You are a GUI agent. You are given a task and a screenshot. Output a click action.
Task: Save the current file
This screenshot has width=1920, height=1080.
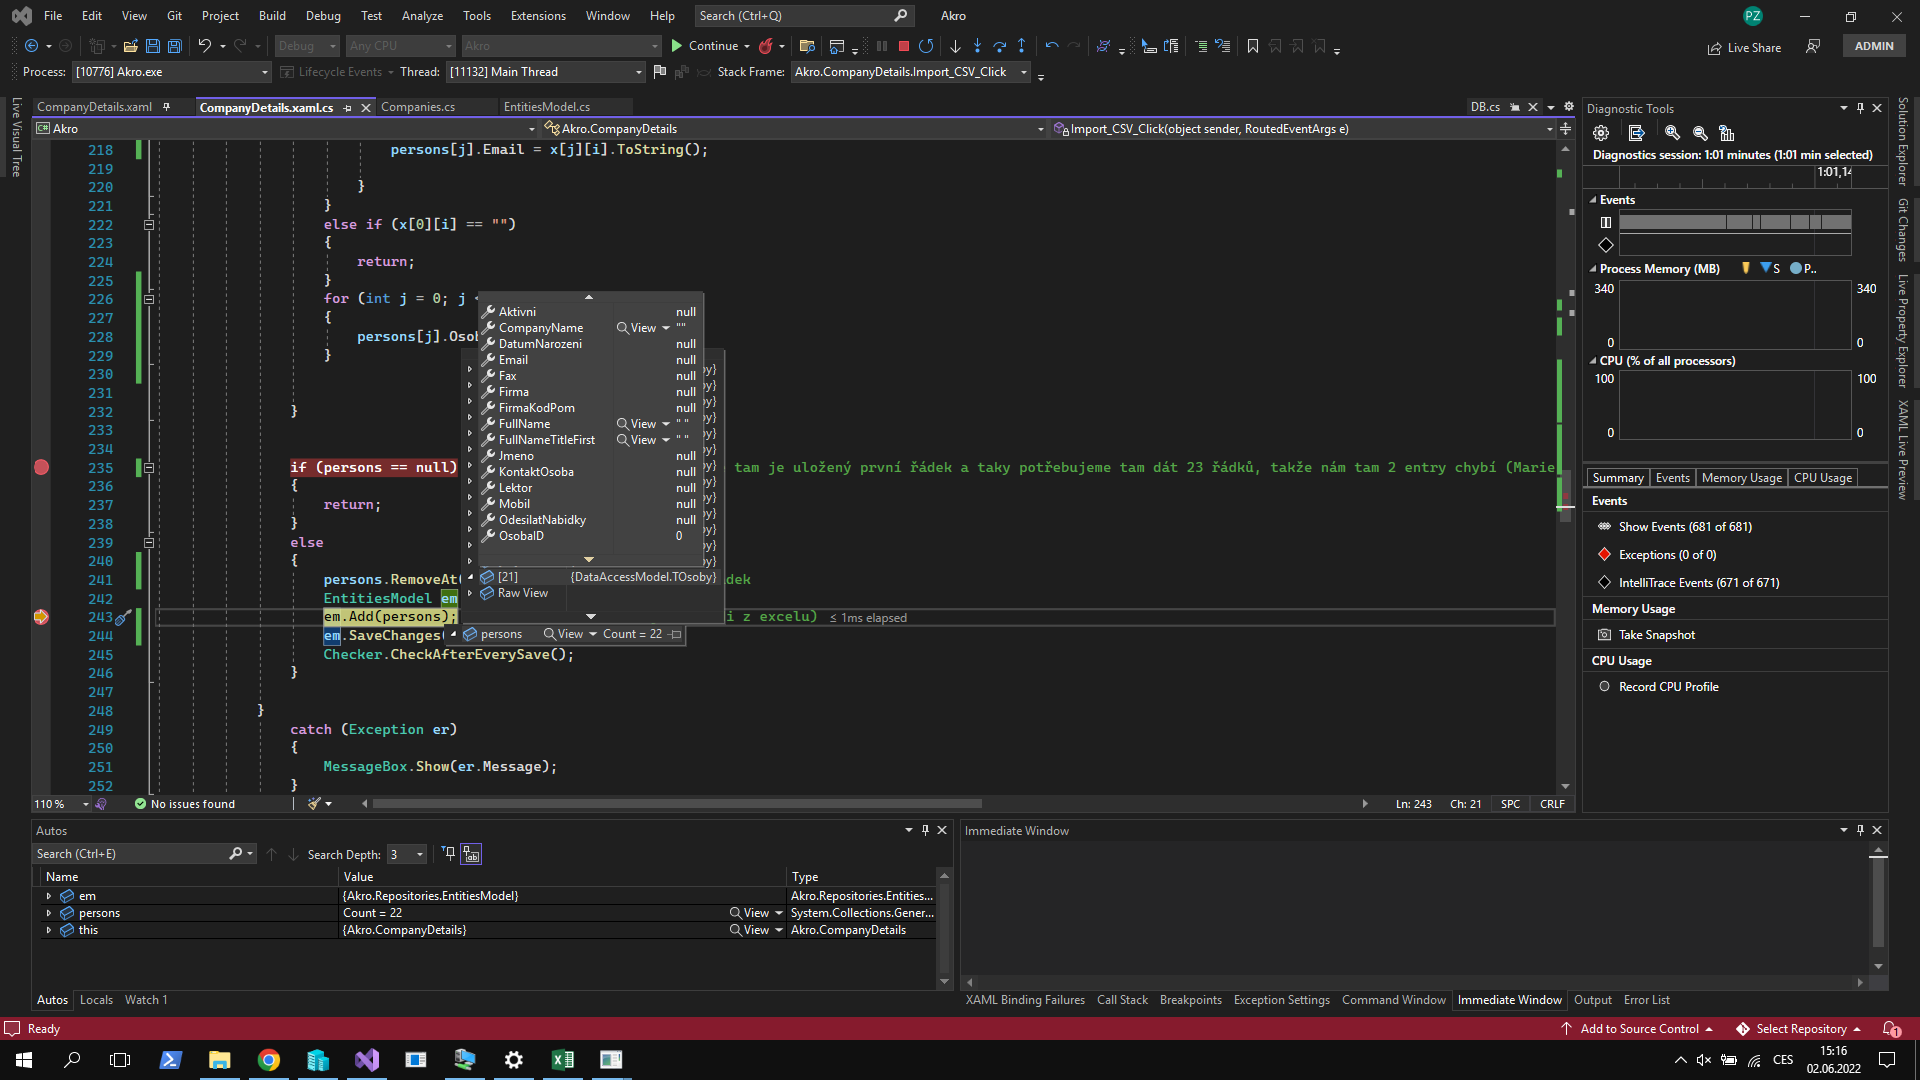point(153,46)
